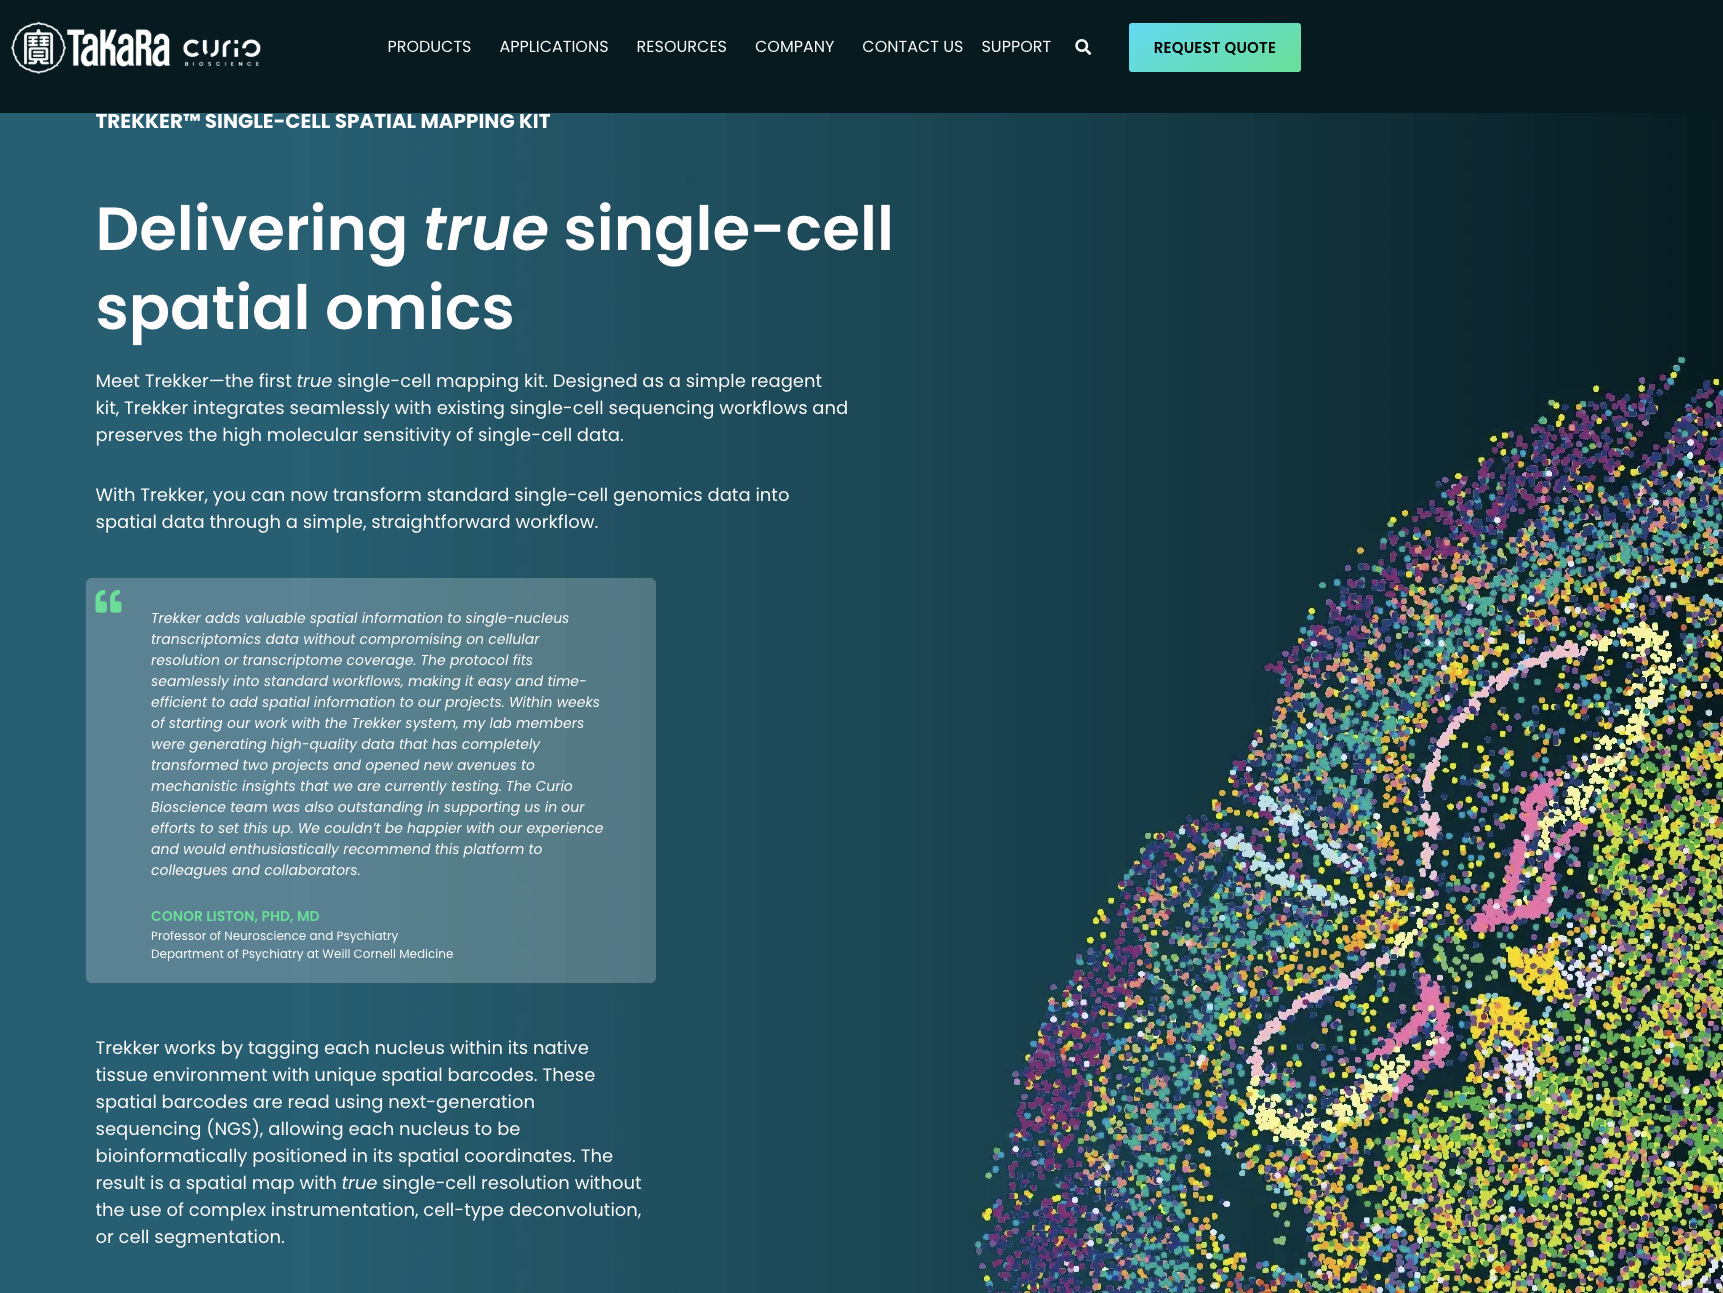Image resolution: width=1723 pixels, height=1293 pixels.
Task: Open the Support menu item
Action: [x=1016, y=47]
